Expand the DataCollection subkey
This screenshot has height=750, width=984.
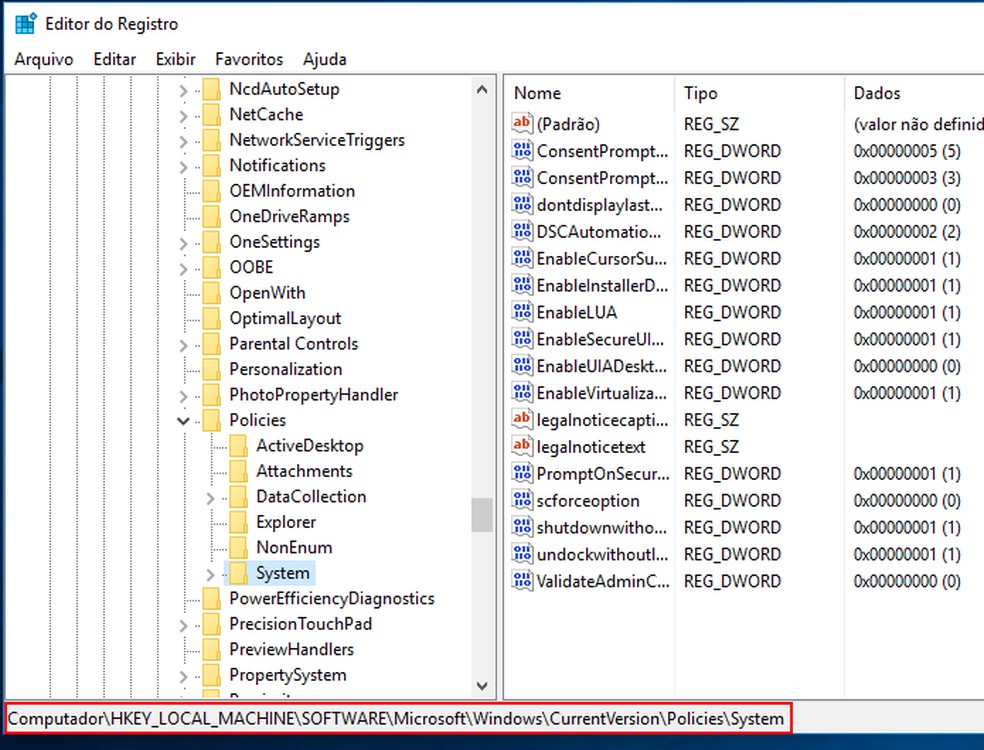coord(210,498)
